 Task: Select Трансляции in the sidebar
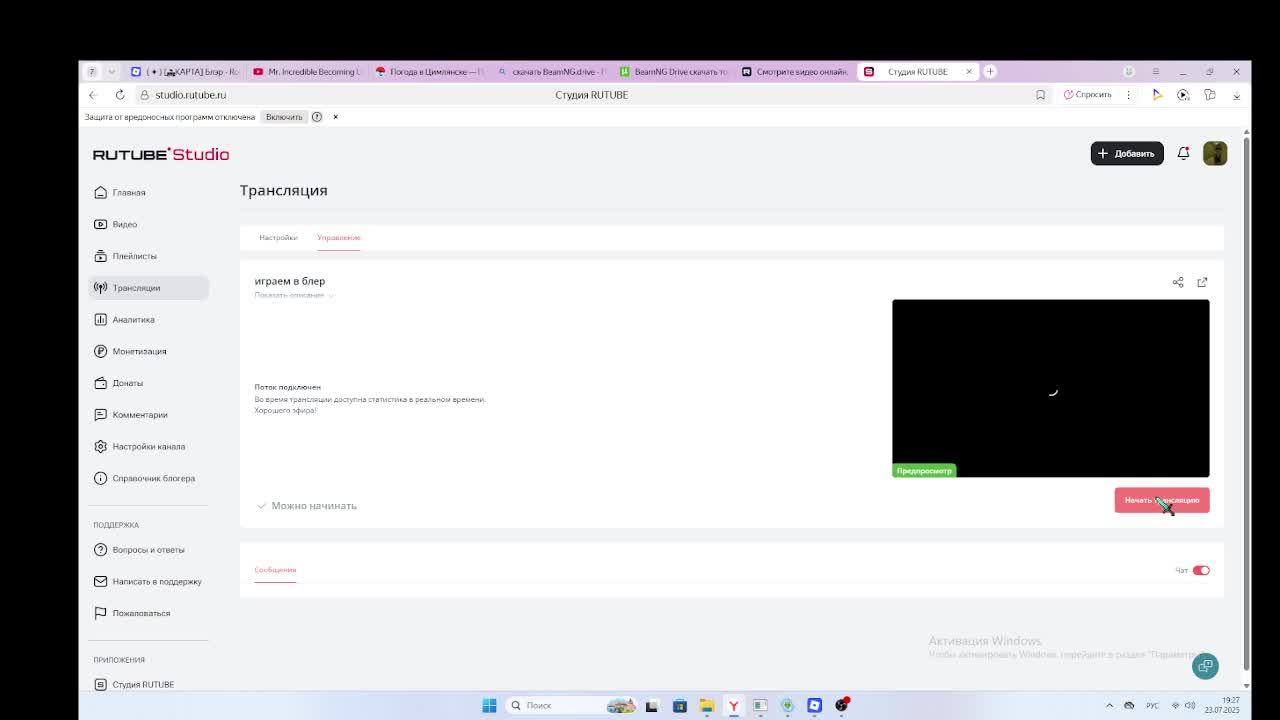point(149,288)
